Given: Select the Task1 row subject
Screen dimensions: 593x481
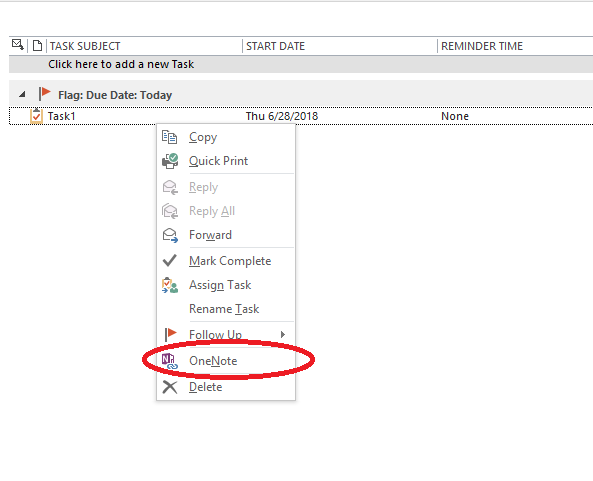Looking at the screenshot, I should [61, 116].
